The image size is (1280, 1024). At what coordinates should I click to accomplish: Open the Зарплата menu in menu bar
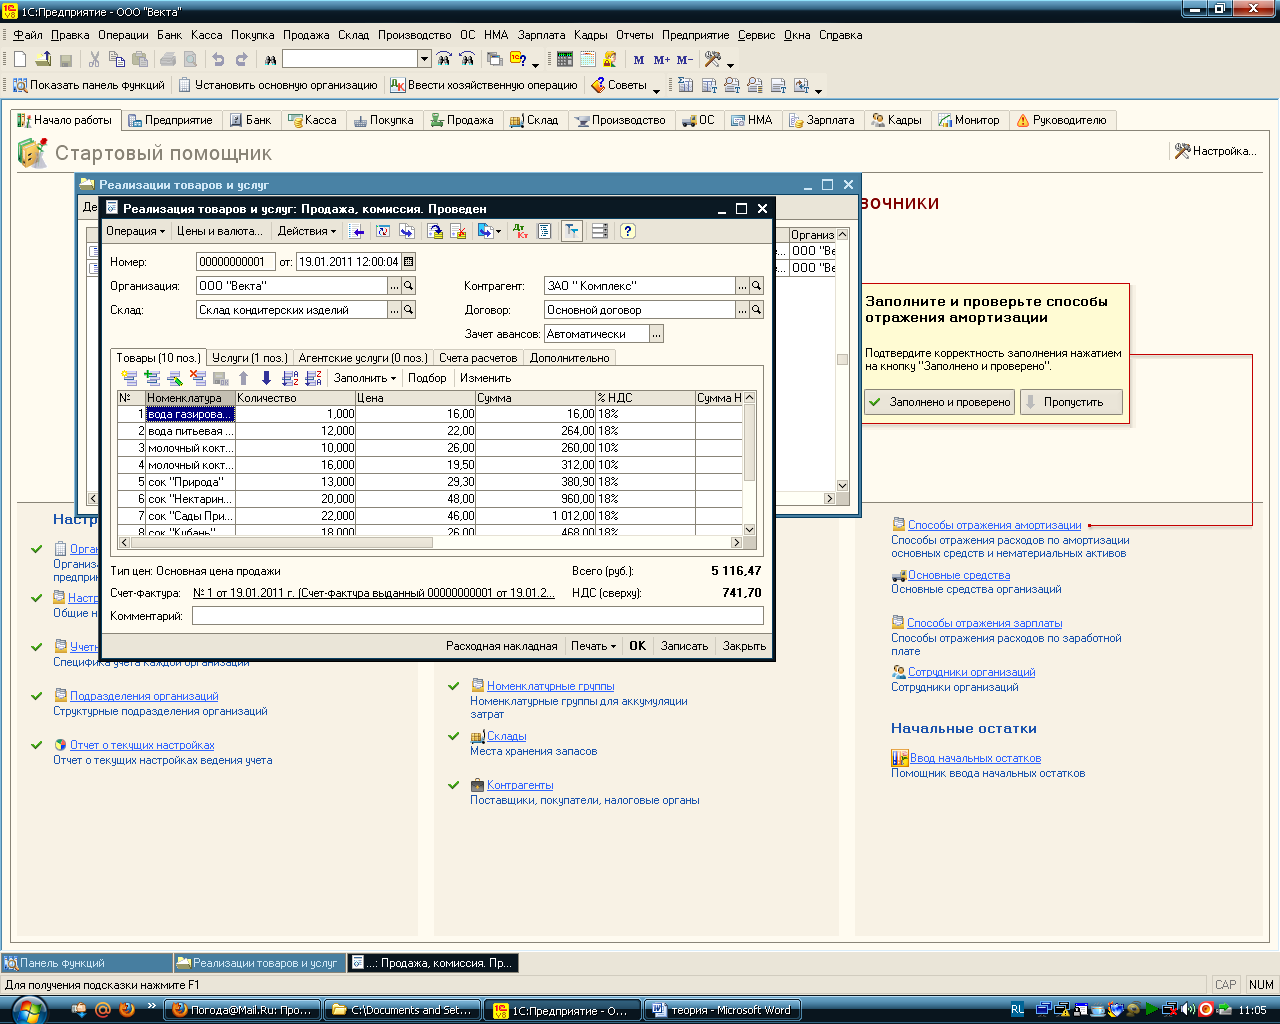tap(541, 35)
